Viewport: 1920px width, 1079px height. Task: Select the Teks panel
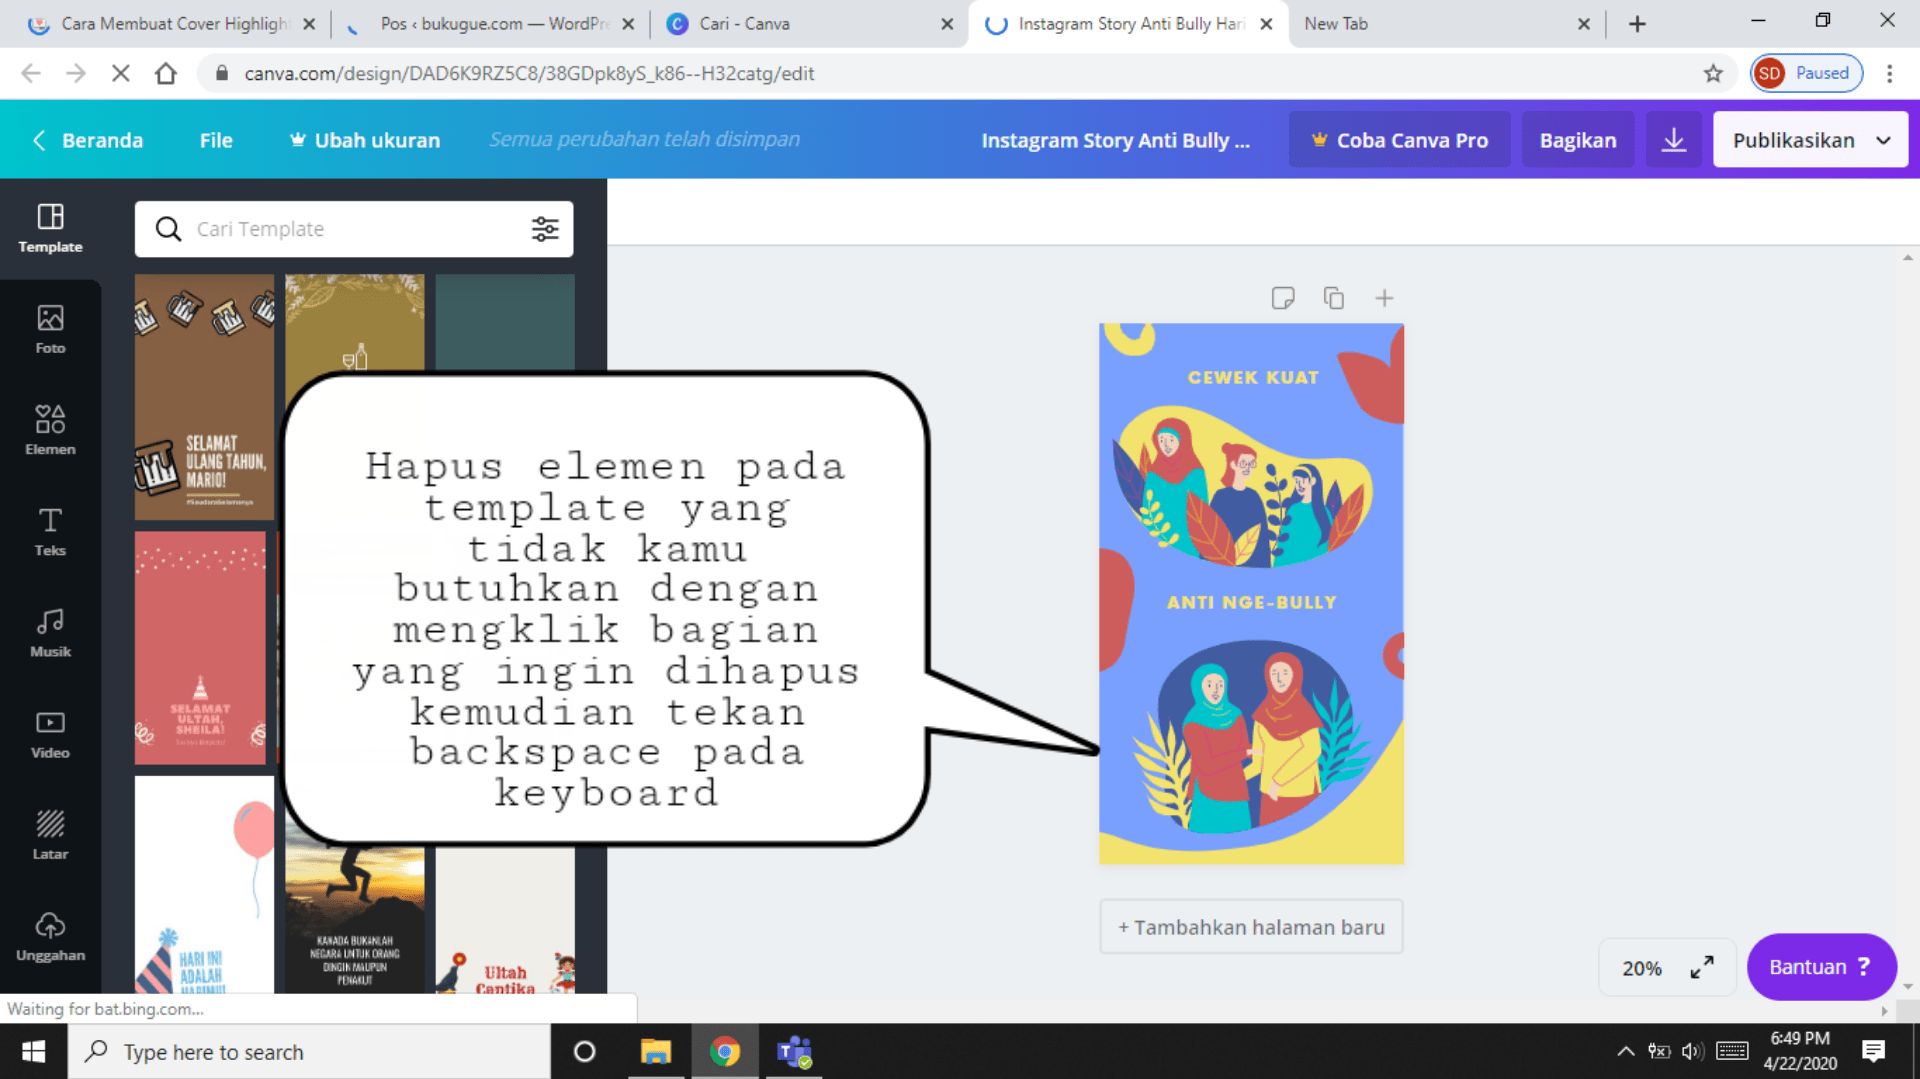click(x=50, y=532)
